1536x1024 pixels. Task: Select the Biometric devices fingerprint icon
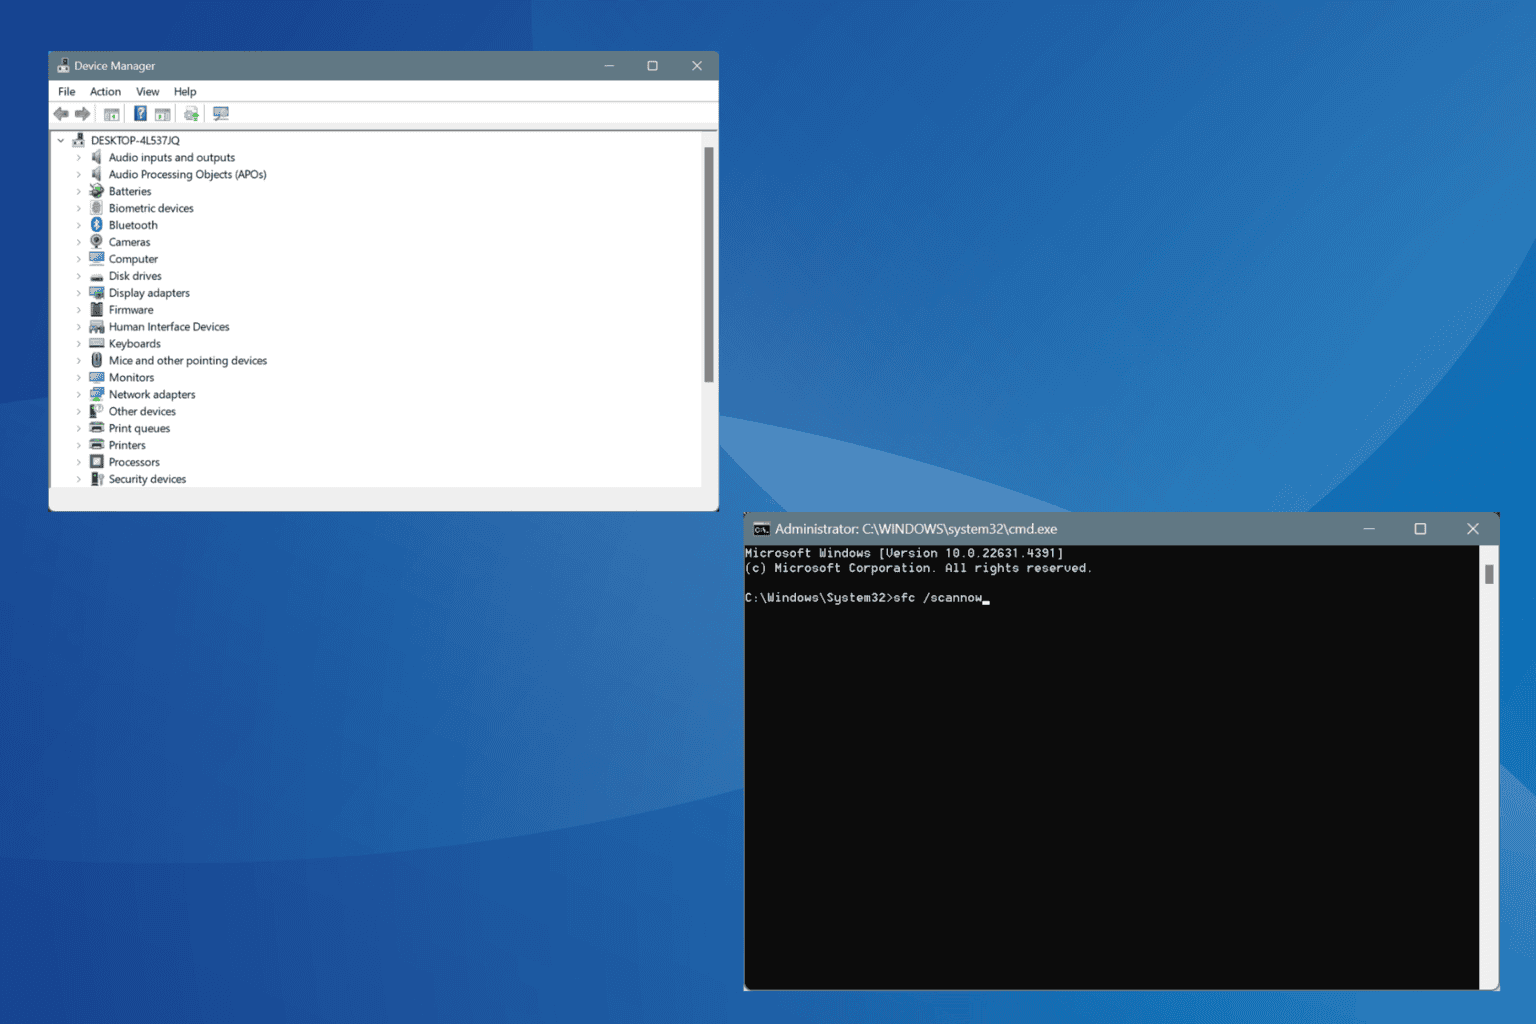pos(97,208)
